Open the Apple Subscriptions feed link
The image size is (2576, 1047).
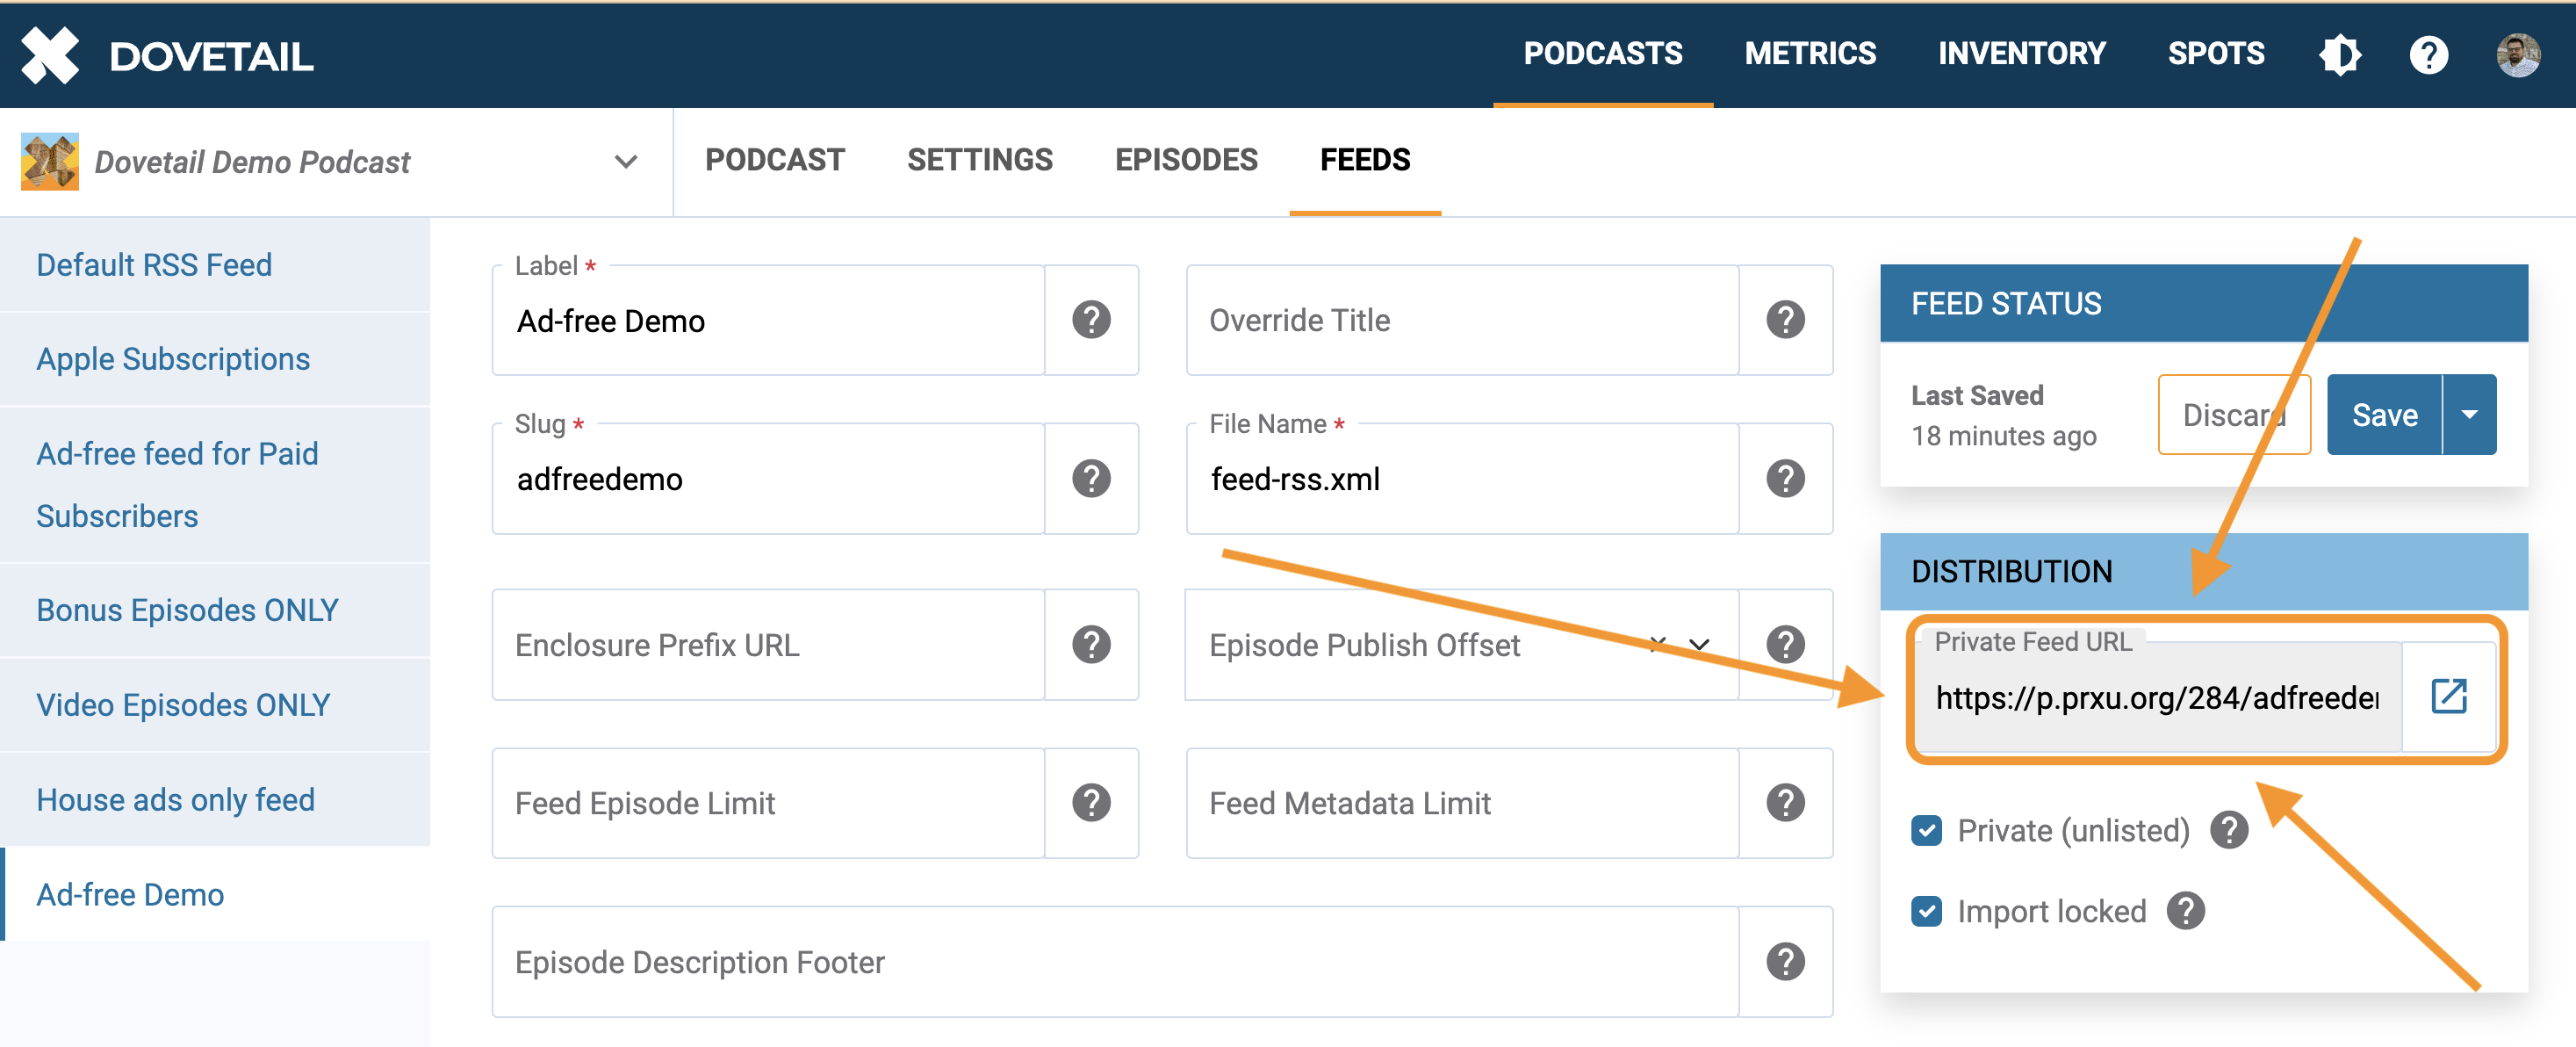click(x=173, y=359)
